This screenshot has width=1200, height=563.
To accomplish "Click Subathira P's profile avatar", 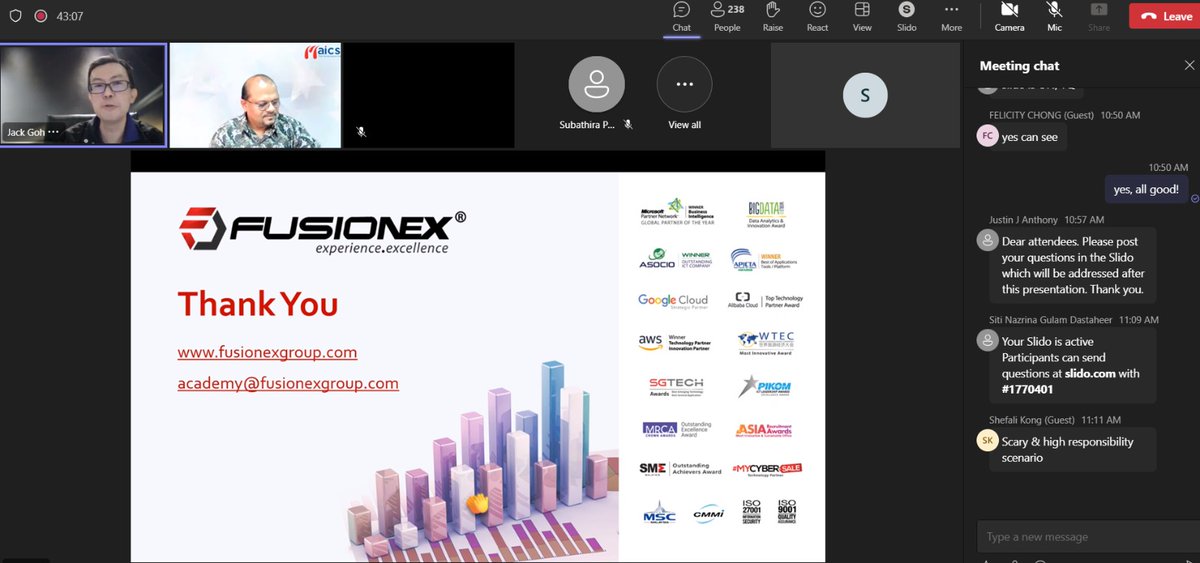I will pyautogui.click(x=597, y=85).
